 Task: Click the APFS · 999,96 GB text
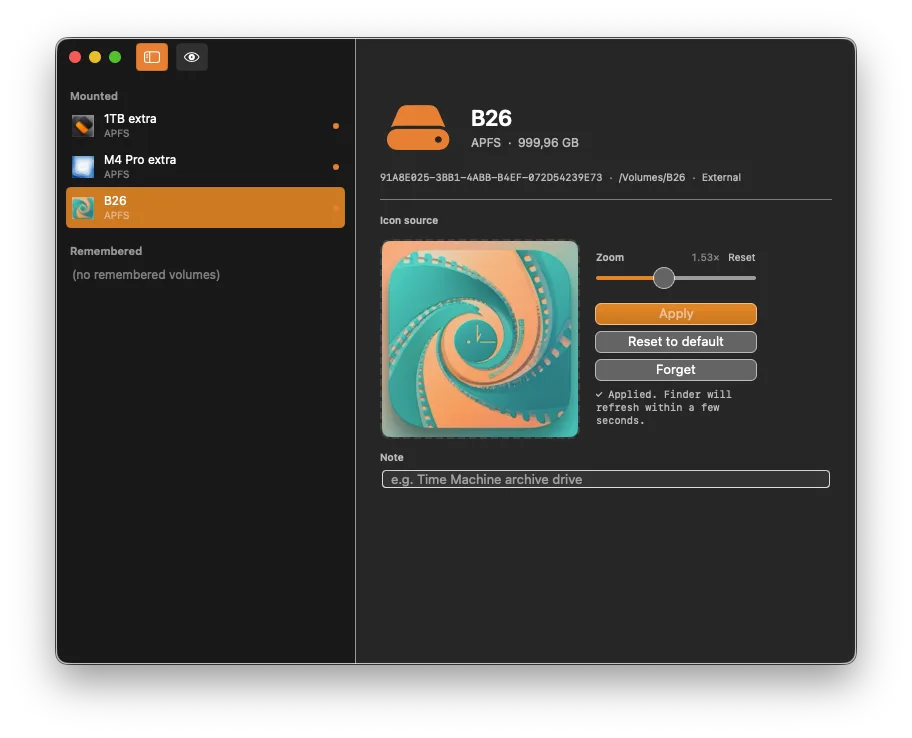[x=525, y=142]
